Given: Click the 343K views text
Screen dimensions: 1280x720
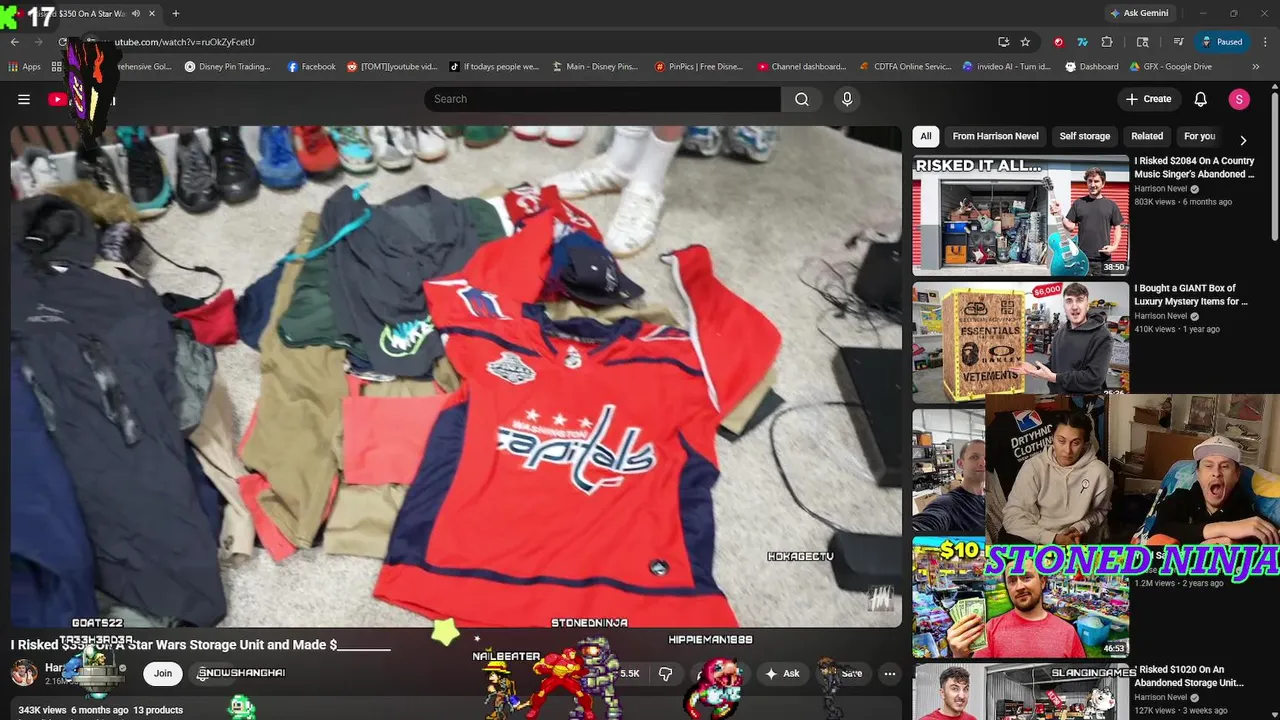Looking at the screenshot, I should pyautogui.click(x=41, y=710).
